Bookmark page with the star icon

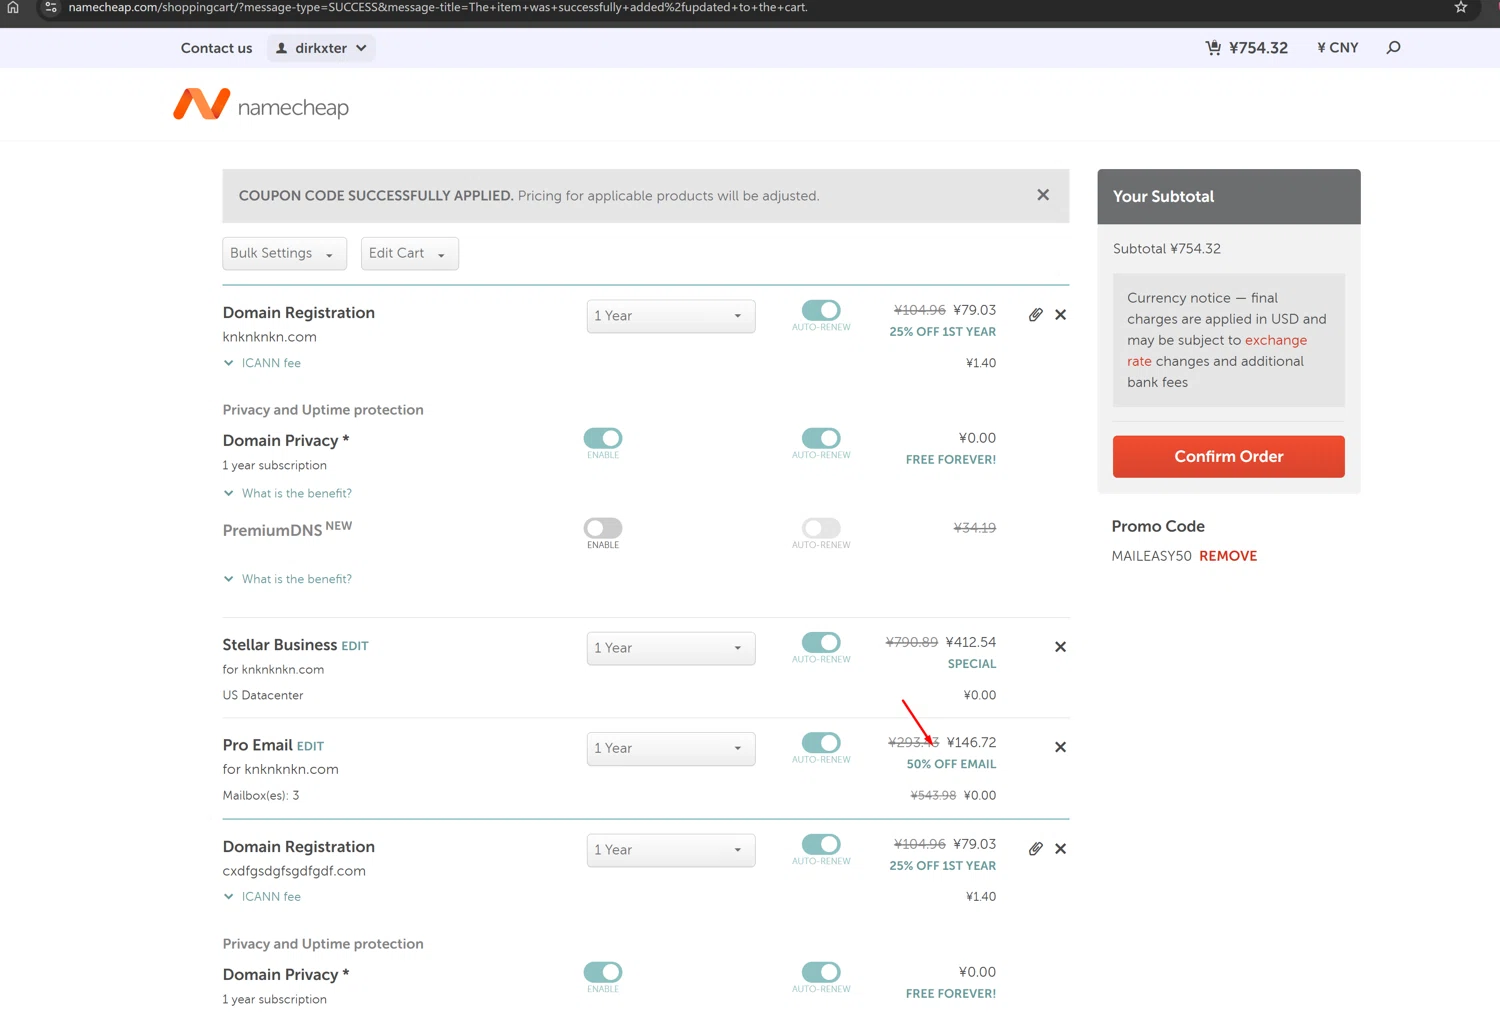tap(1461, 7)
